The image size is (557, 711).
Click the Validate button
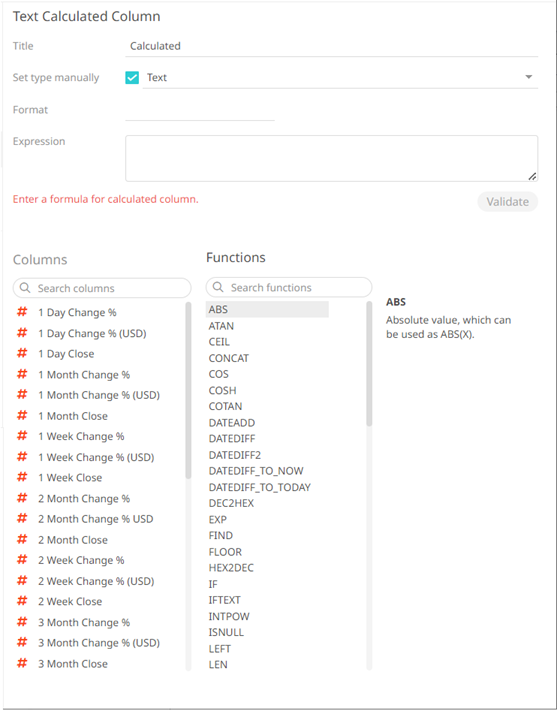(508, 202)
